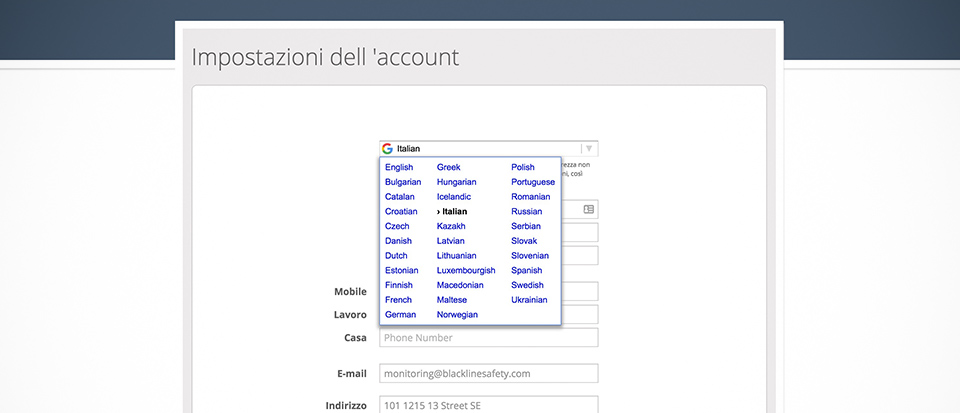Viewport: 960px width, 413px height.
Task: Pick Luxembourgish from the language list
Action: [466, 271]
